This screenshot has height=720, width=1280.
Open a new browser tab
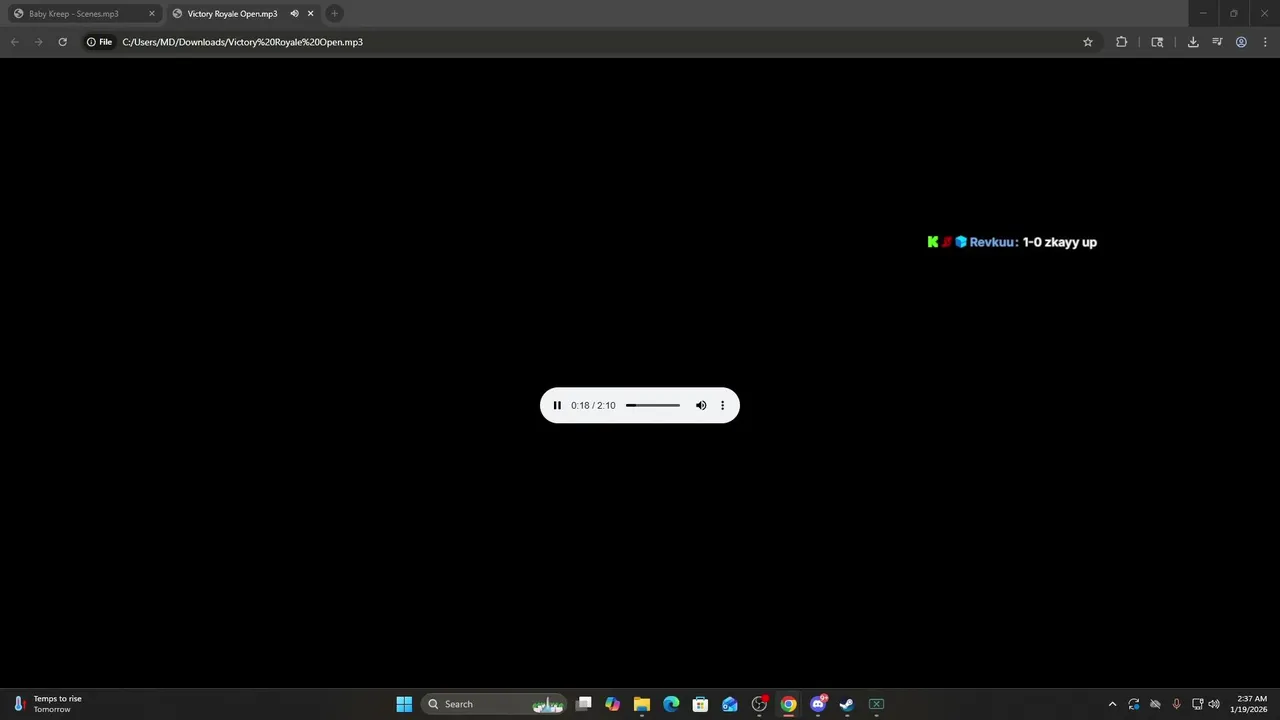tap(335, 14)
